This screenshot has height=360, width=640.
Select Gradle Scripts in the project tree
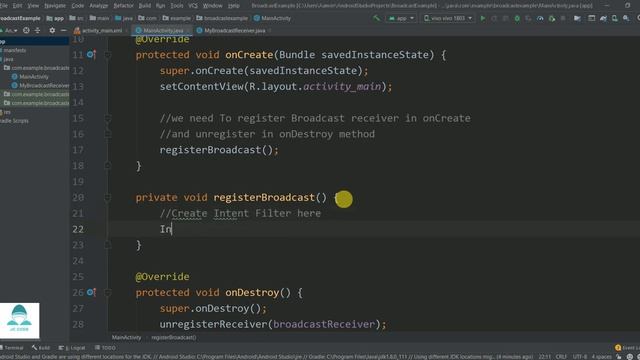[14, 121]
